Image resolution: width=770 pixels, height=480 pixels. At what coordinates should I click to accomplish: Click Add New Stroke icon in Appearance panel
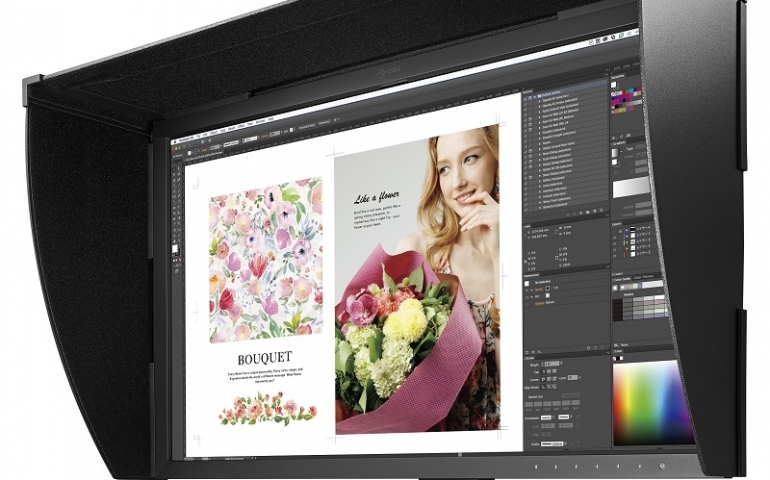tap(527, 352)
